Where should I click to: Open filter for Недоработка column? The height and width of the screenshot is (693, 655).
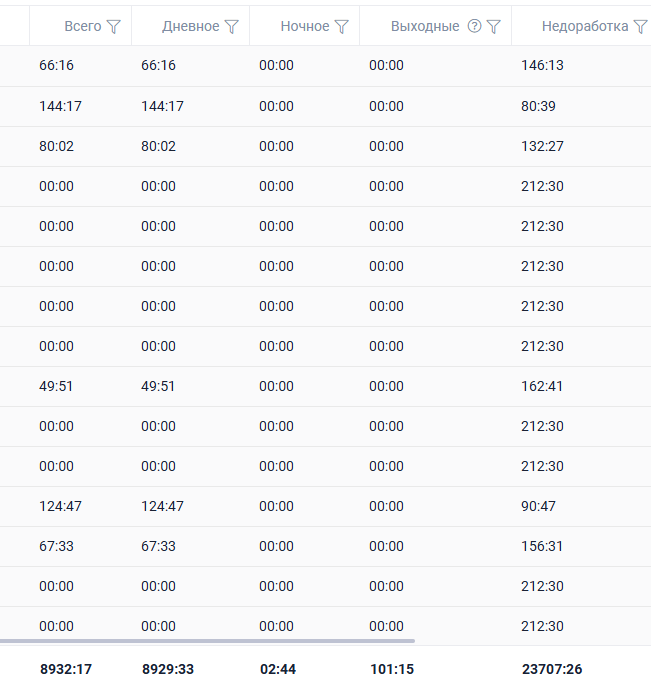pos(640,27)
